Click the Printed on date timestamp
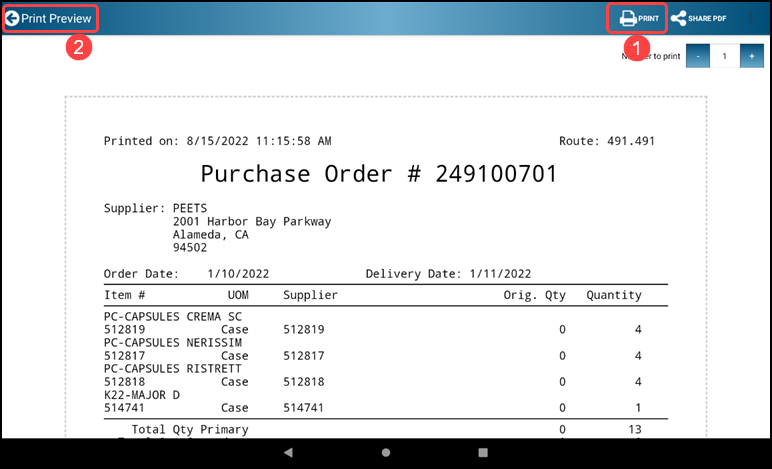772x469 pixels. (x=259, y=141)
